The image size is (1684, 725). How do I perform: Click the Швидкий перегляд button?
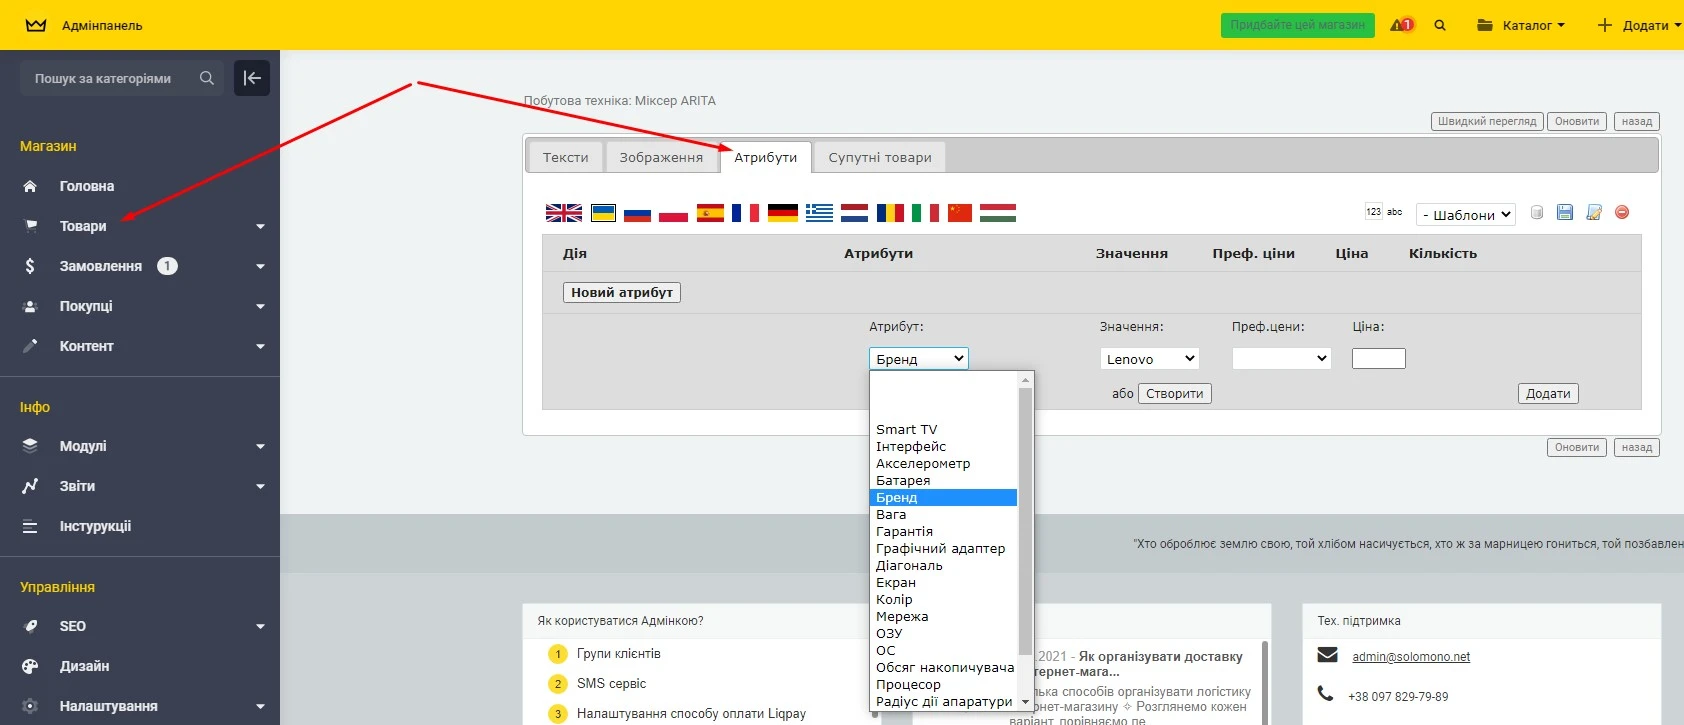click(1487, 121)
